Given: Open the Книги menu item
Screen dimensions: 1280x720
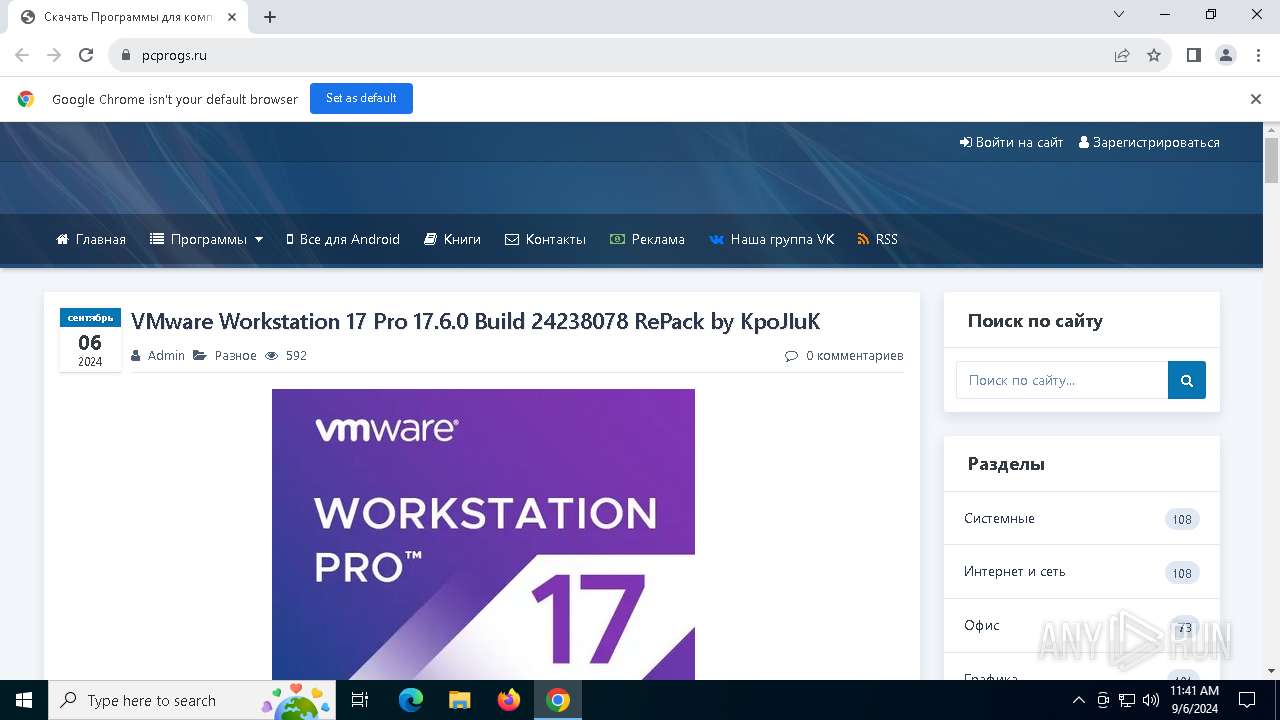Looking at the screenshot, I should point(452,239).
